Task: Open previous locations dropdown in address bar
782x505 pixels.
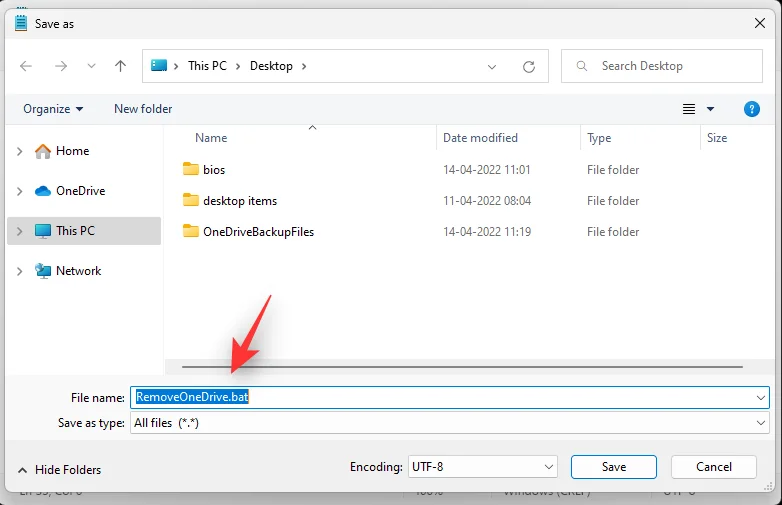Action: click(x=492, y=66)
